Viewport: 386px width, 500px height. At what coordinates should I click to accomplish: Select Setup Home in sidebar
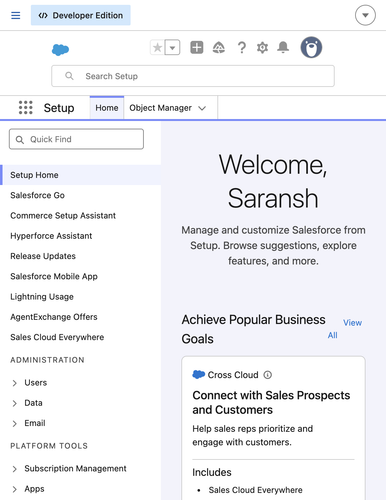(80, 175)
